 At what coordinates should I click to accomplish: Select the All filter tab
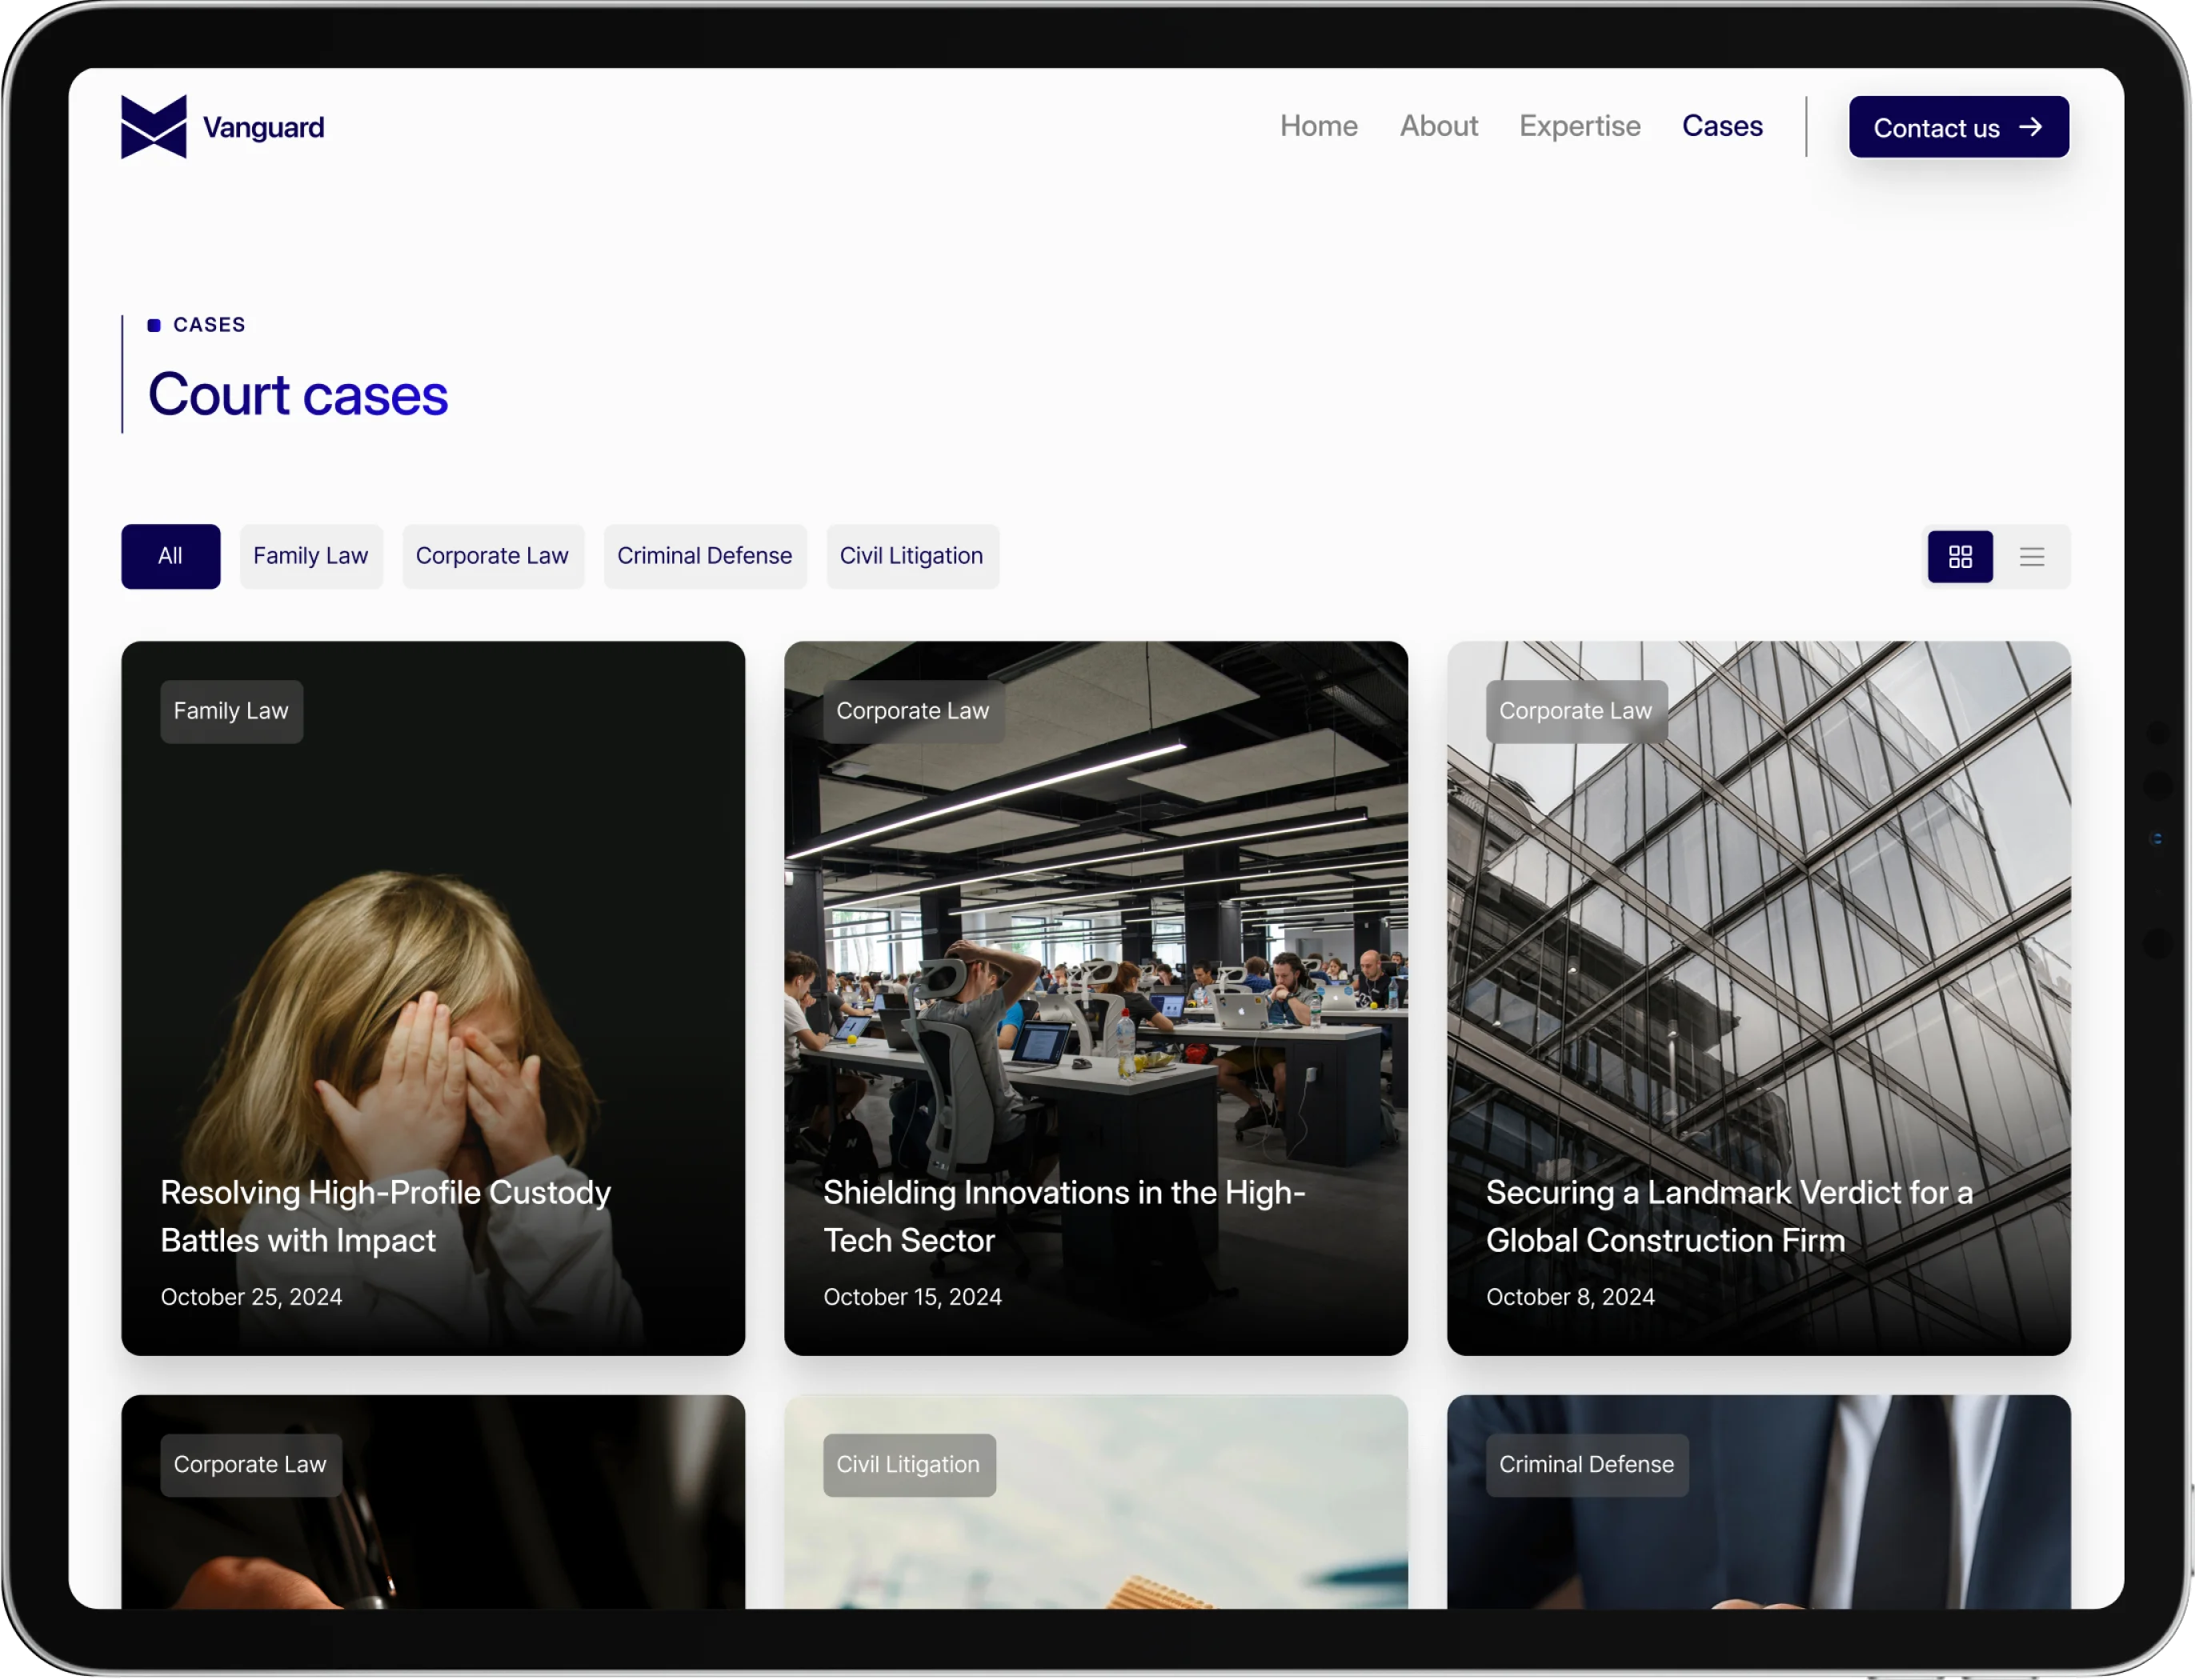170,556
